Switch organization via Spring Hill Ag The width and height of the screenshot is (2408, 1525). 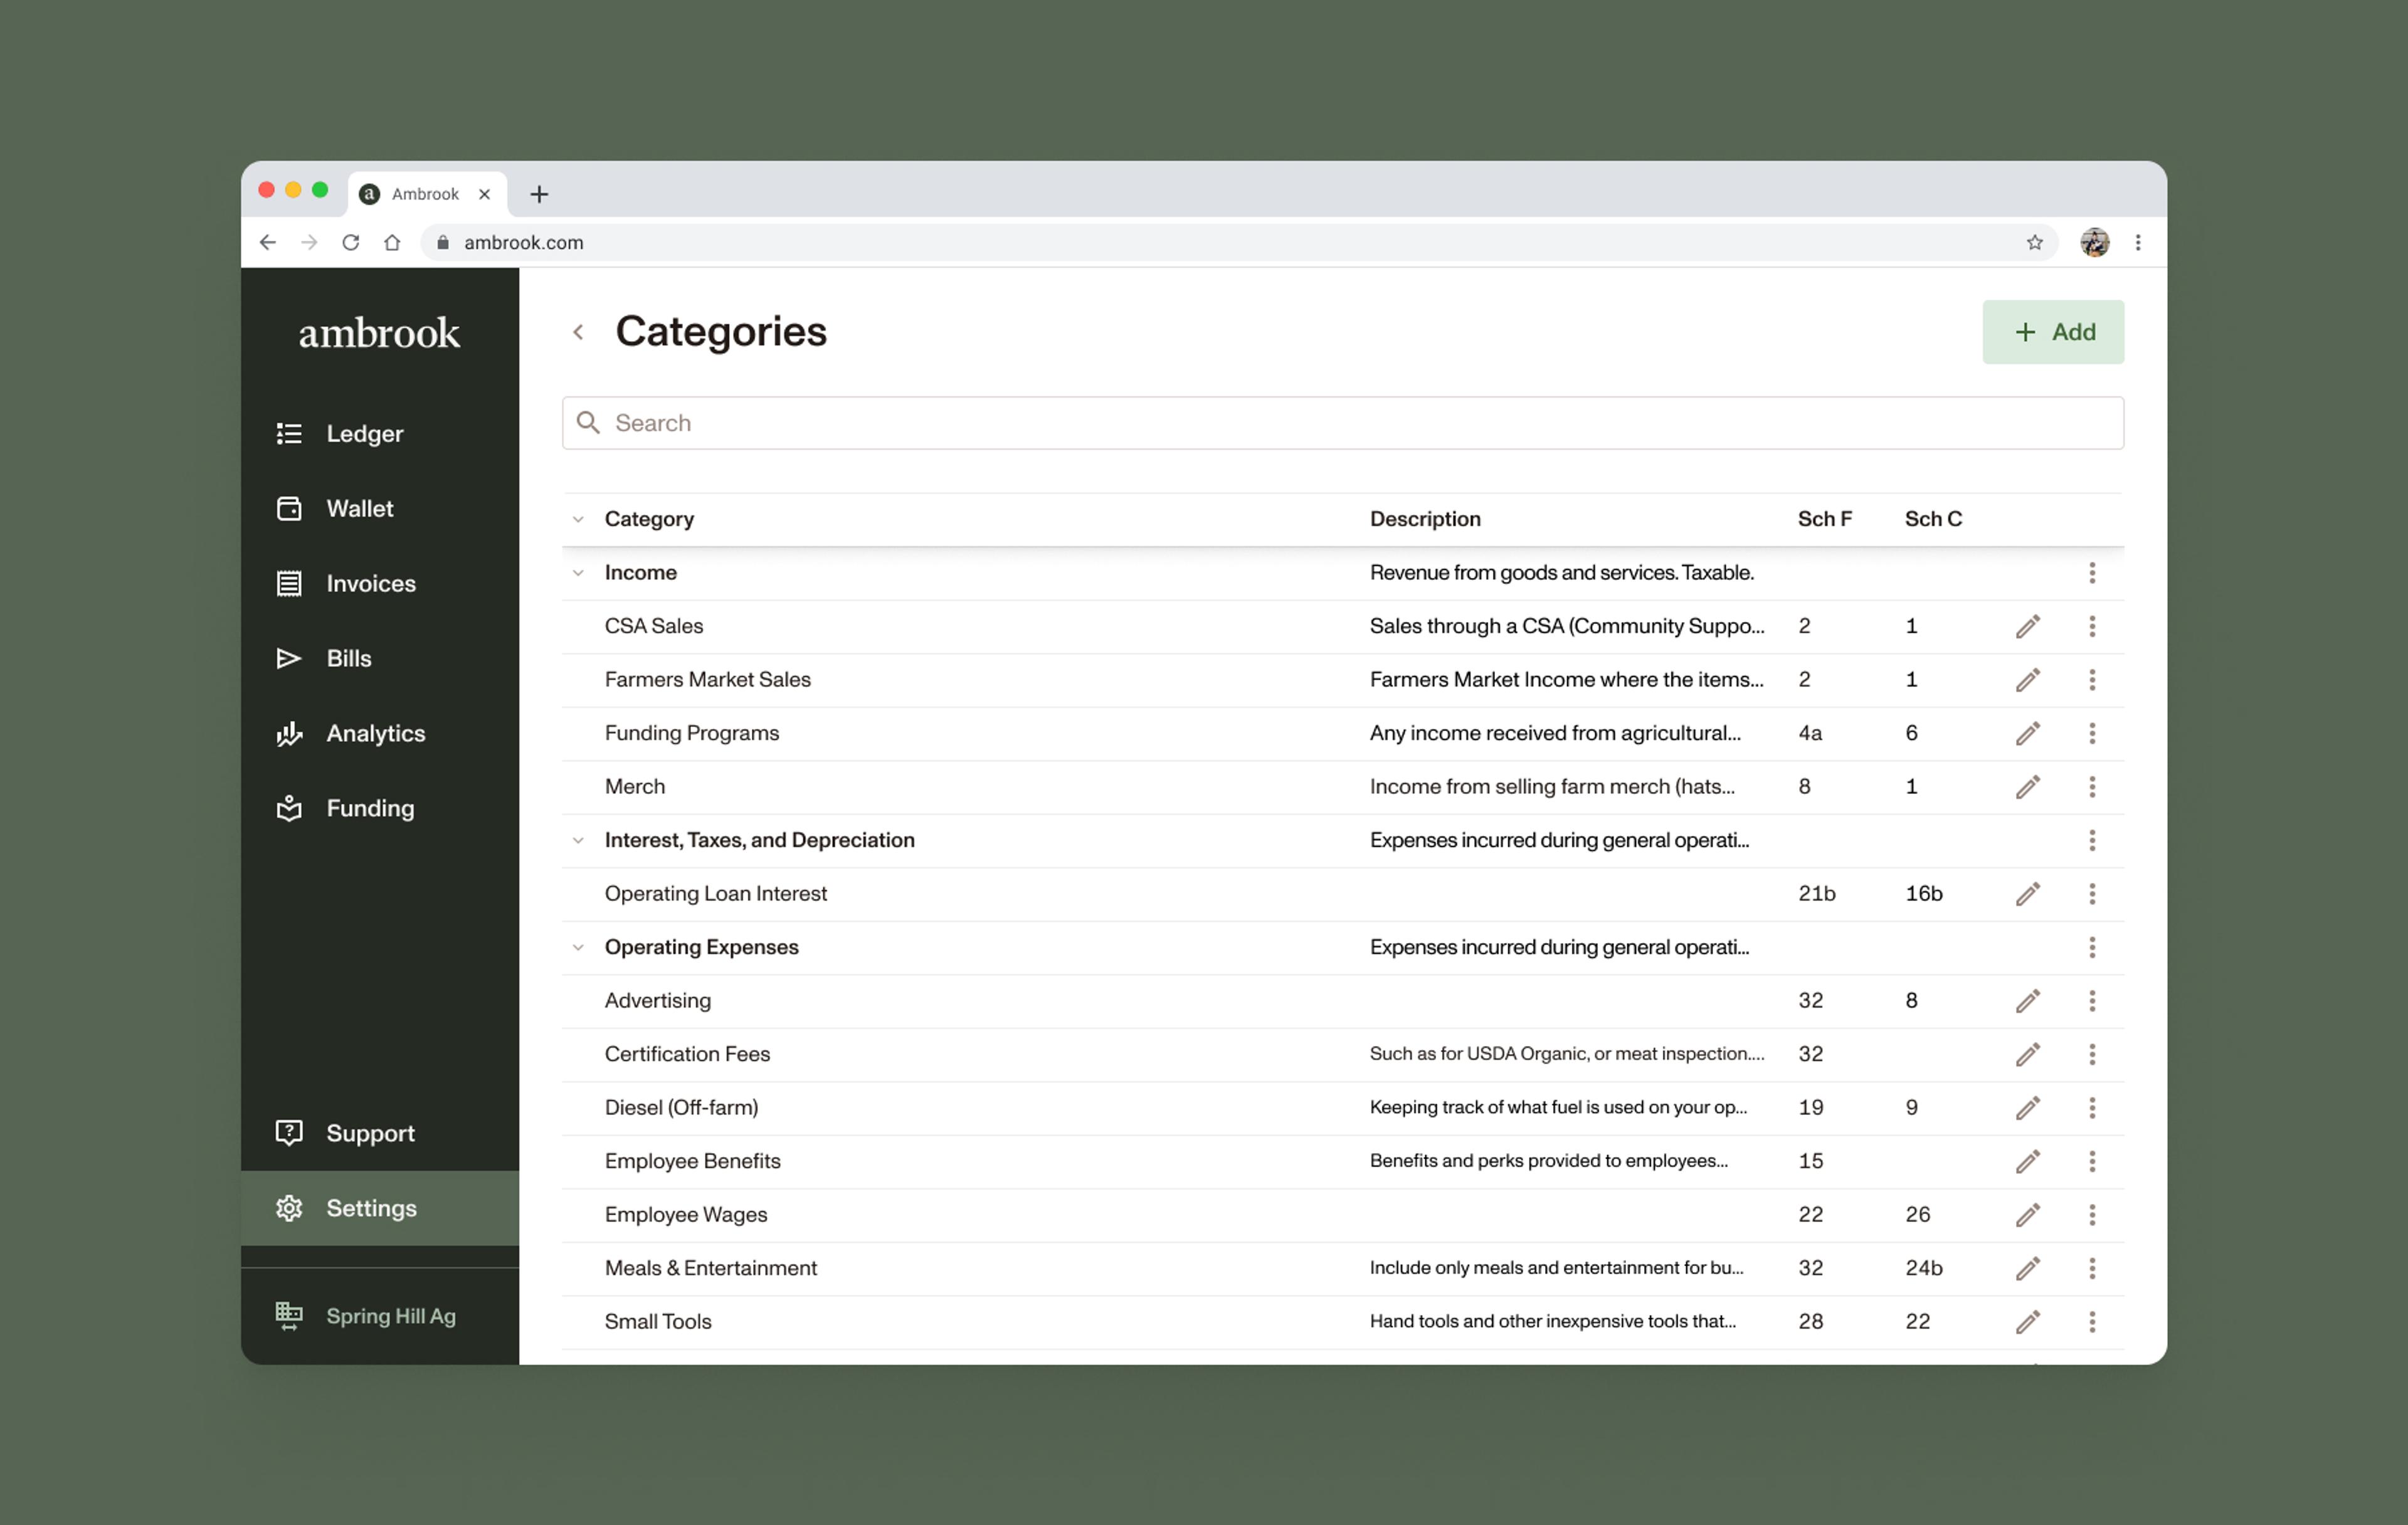tap(390, 1316)
